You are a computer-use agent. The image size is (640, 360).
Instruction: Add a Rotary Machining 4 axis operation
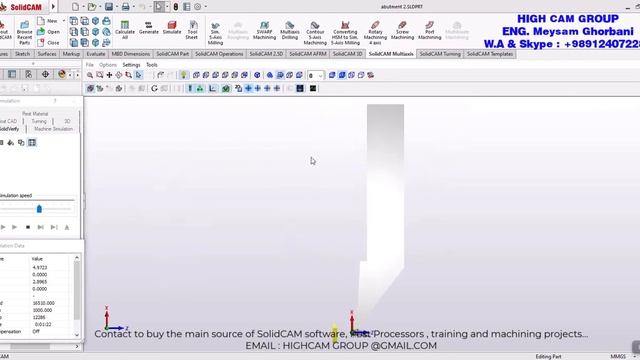[375, 33]
